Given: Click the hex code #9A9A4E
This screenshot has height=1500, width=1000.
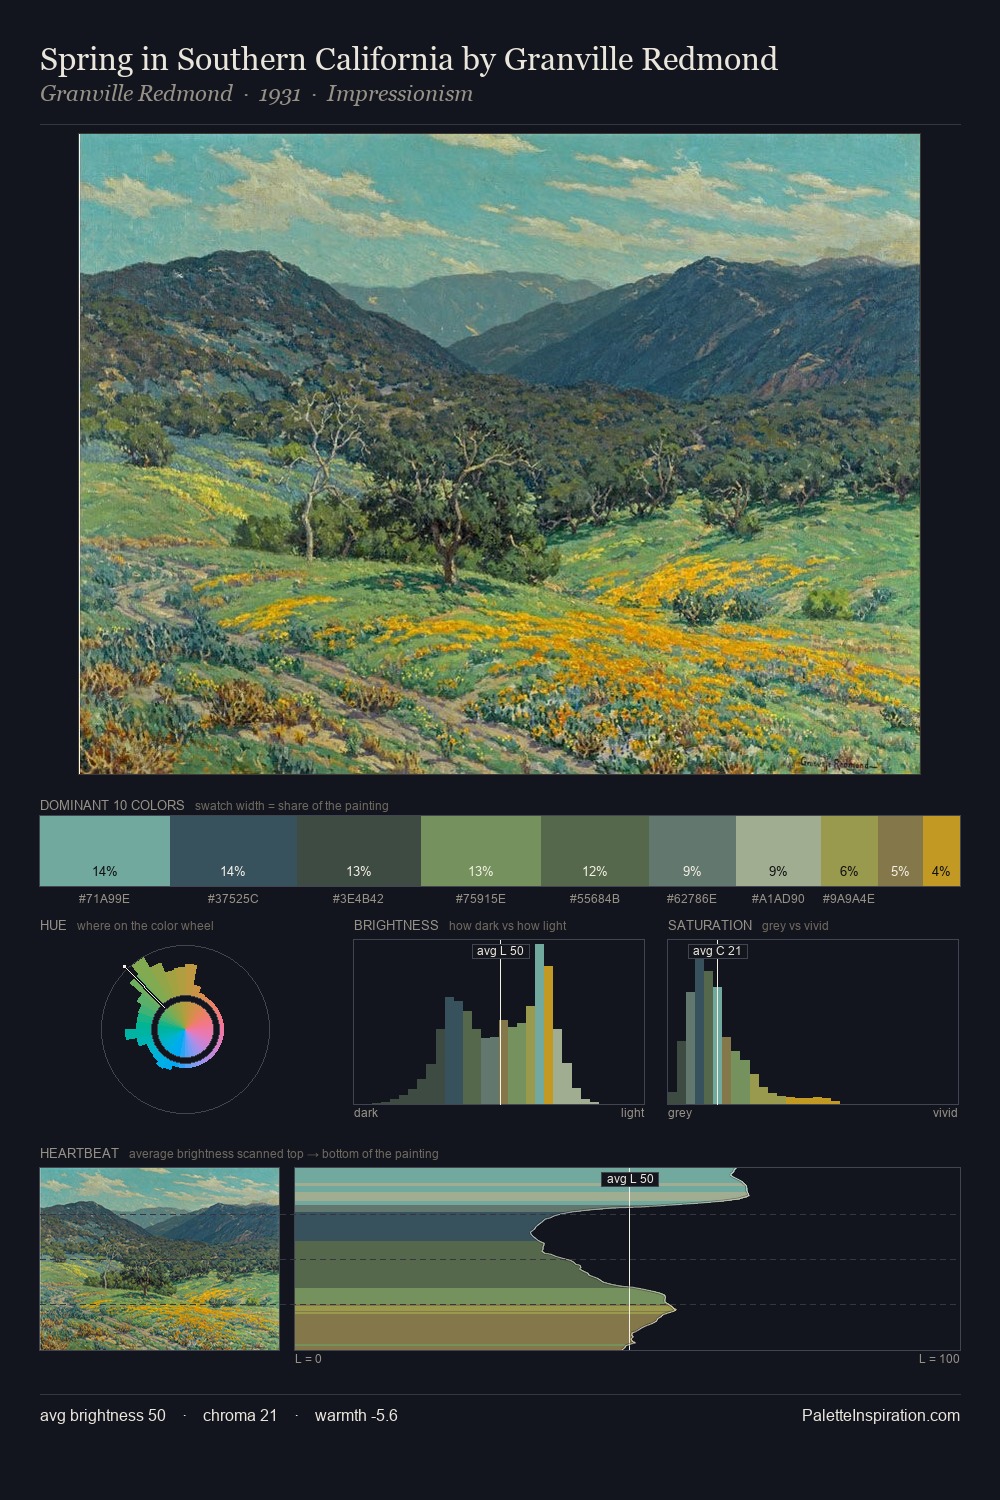Looking at the screenshot, I should click(x=848, y=899).
